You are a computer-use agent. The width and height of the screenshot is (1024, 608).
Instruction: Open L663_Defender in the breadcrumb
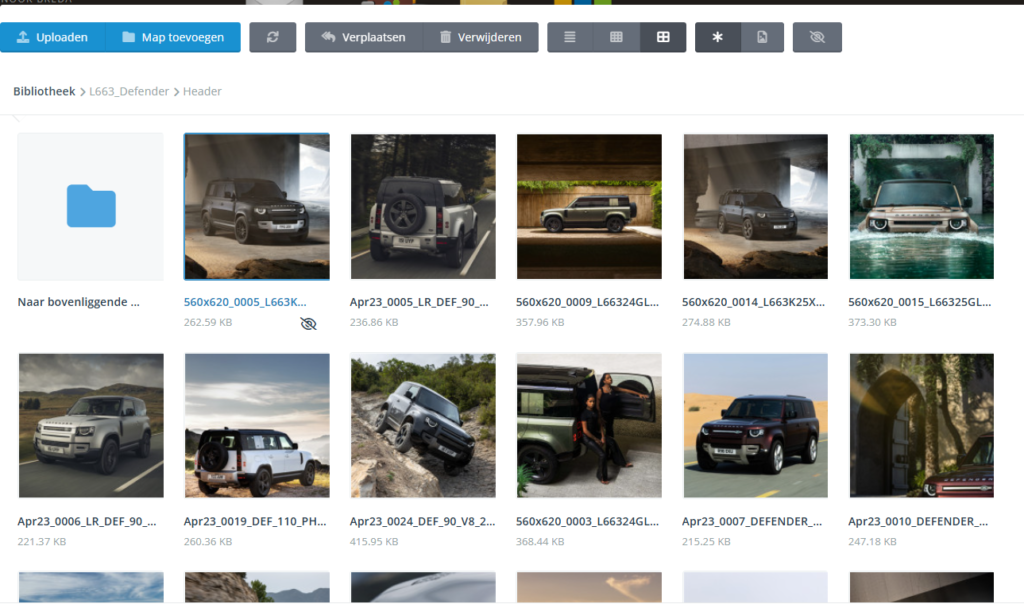(129, 91)
